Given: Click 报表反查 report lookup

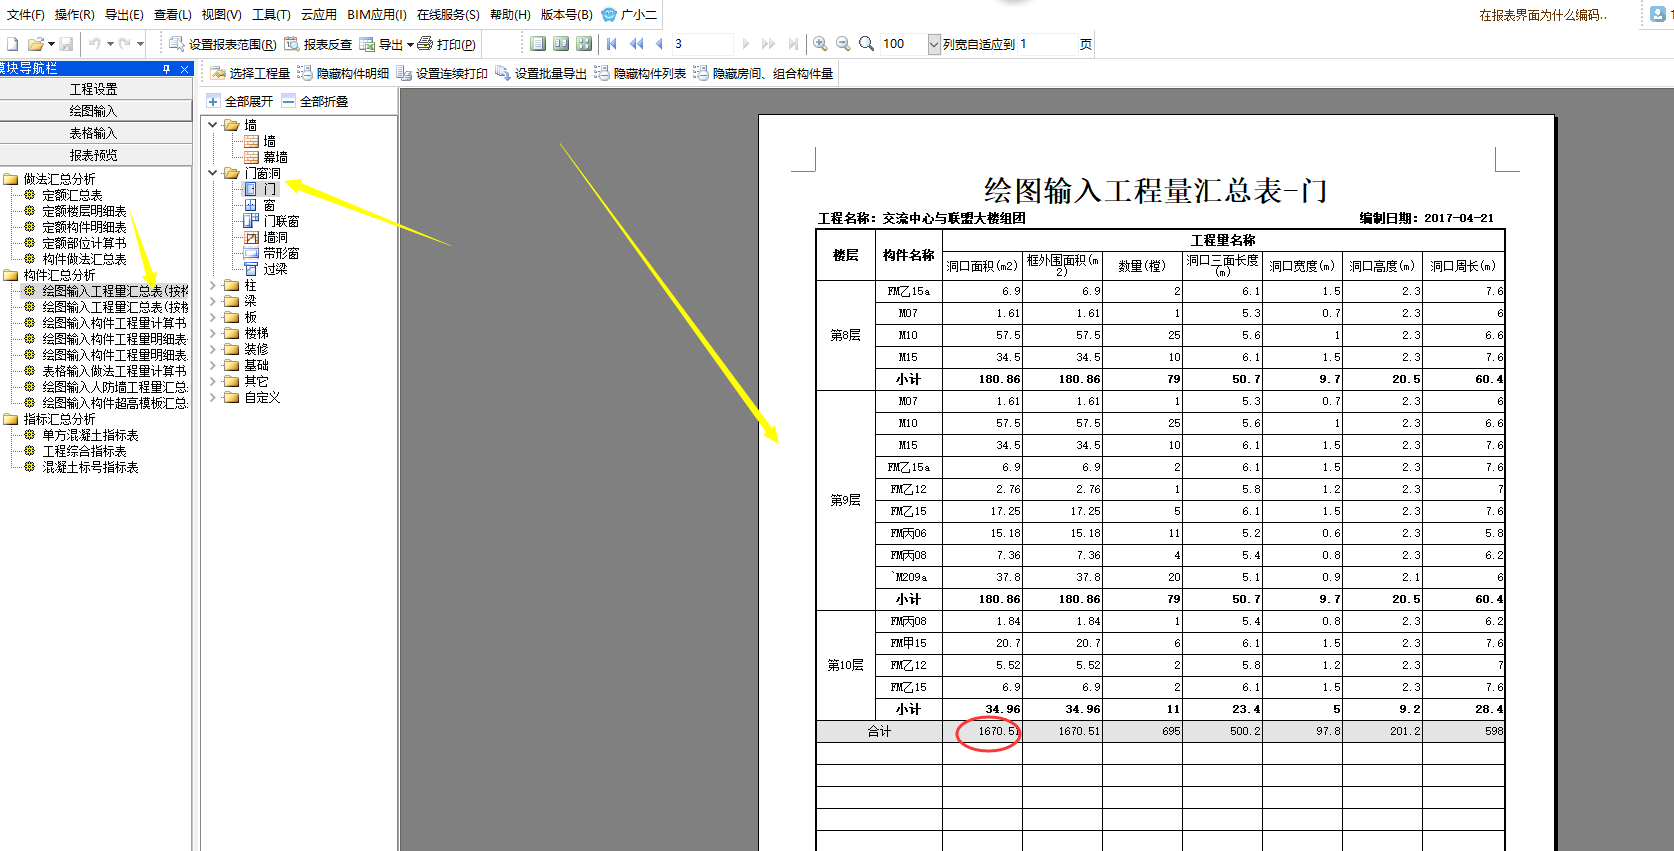Looking at the screenshot, I should click(318, 44).
